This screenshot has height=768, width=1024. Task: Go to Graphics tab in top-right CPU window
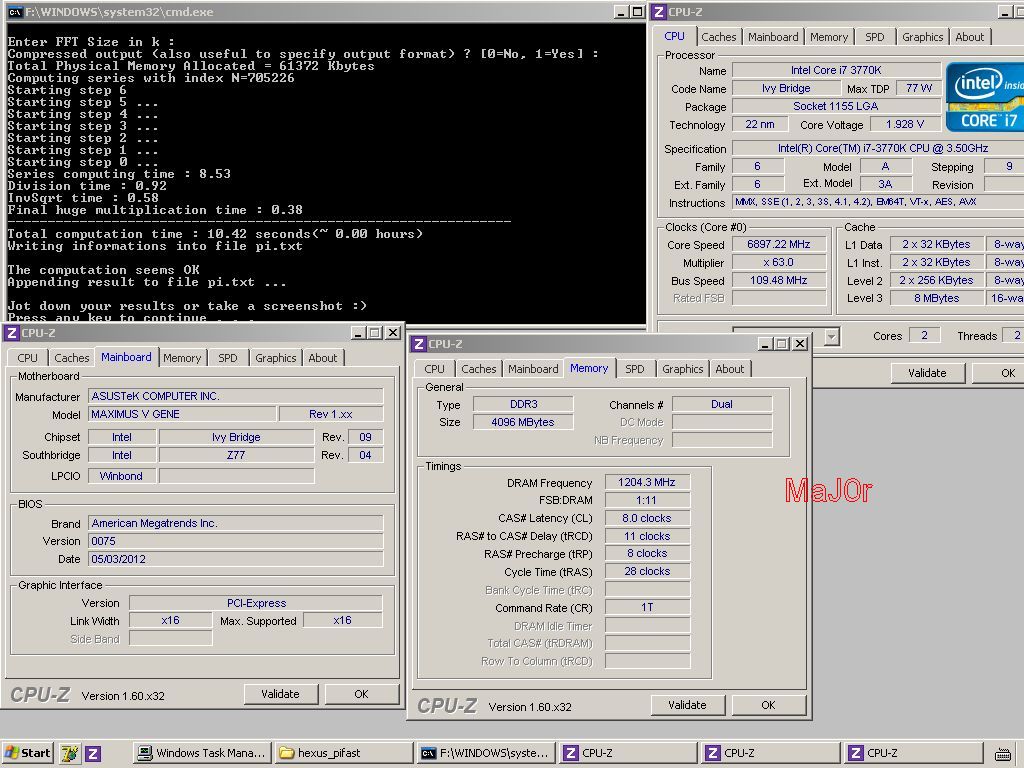pyautogui.click(x=922, y=37)
